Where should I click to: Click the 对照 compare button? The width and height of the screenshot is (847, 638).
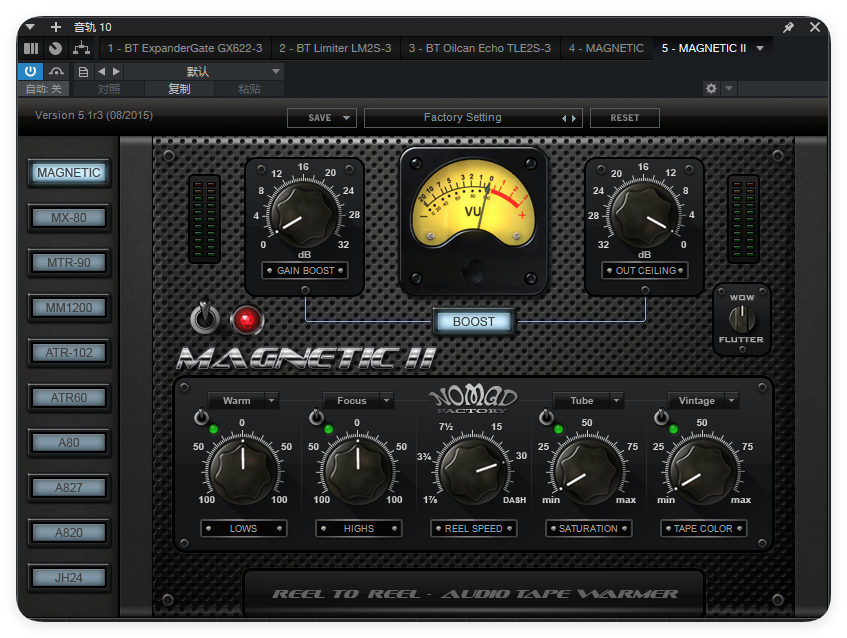(109, 89)
